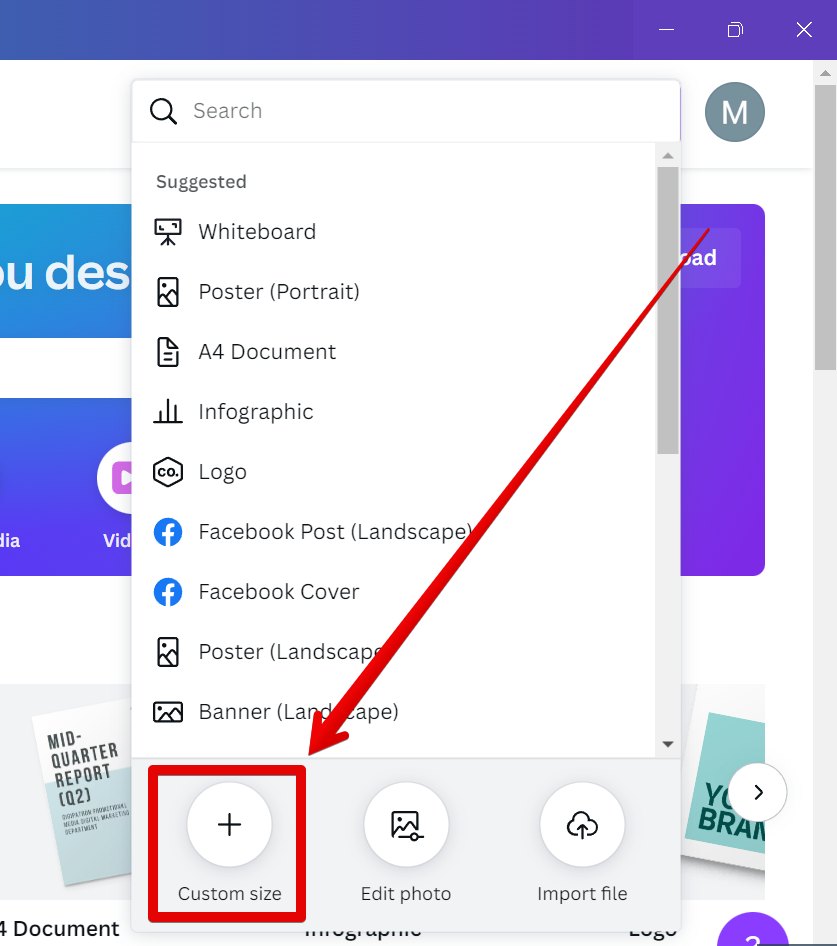The width and height of the screenshot is (837, 946).
Task: Click the Logo hexagon icon
Action: (x=168, y=472)
